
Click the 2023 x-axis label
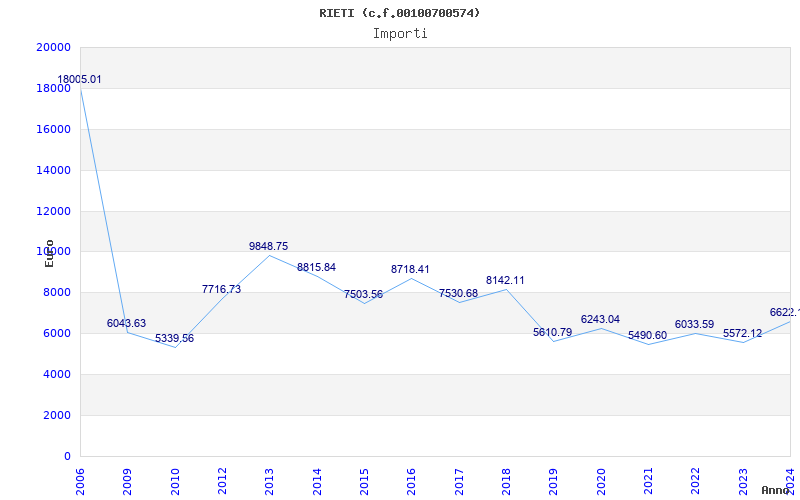point(743,482)
